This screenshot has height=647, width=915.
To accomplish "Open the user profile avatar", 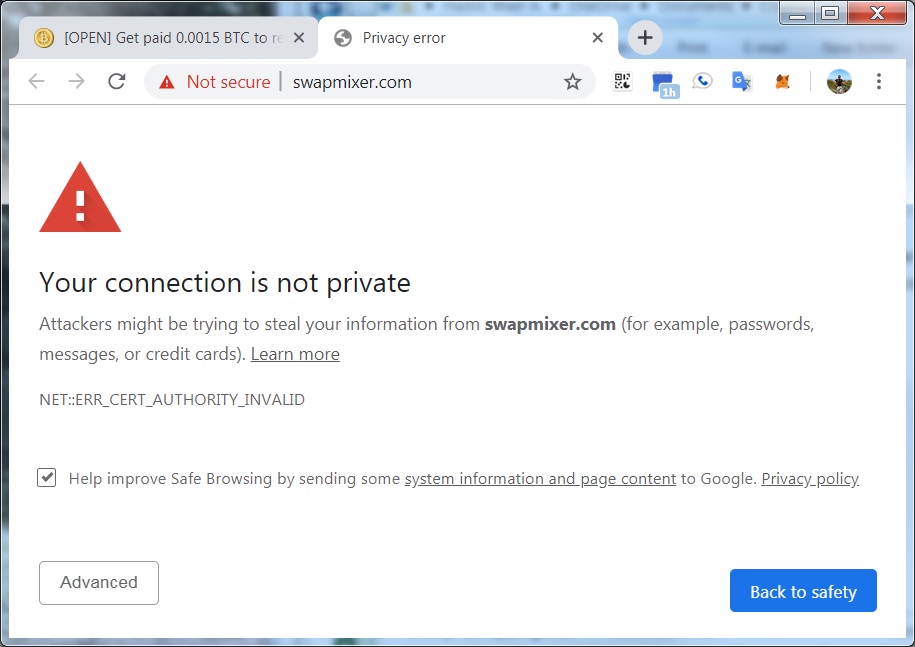I will pyautogui.click(x=839, y=82).
